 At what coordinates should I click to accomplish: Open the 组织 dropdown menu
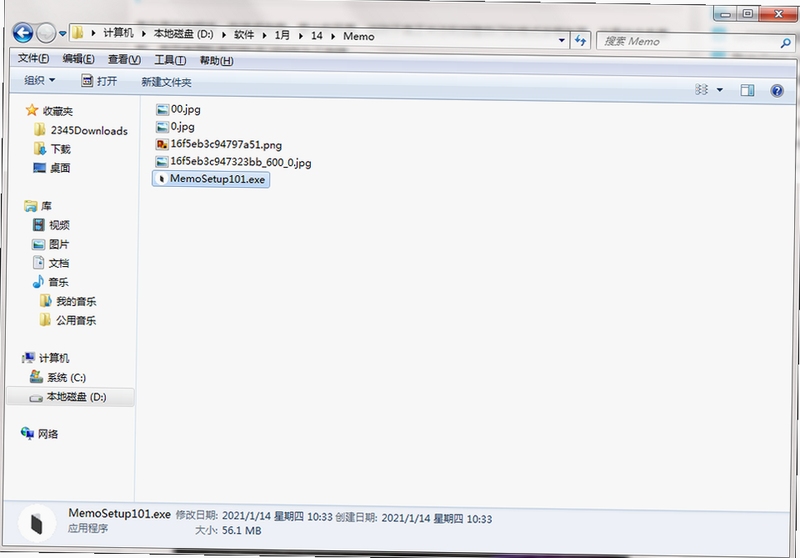tap(39, 80)
